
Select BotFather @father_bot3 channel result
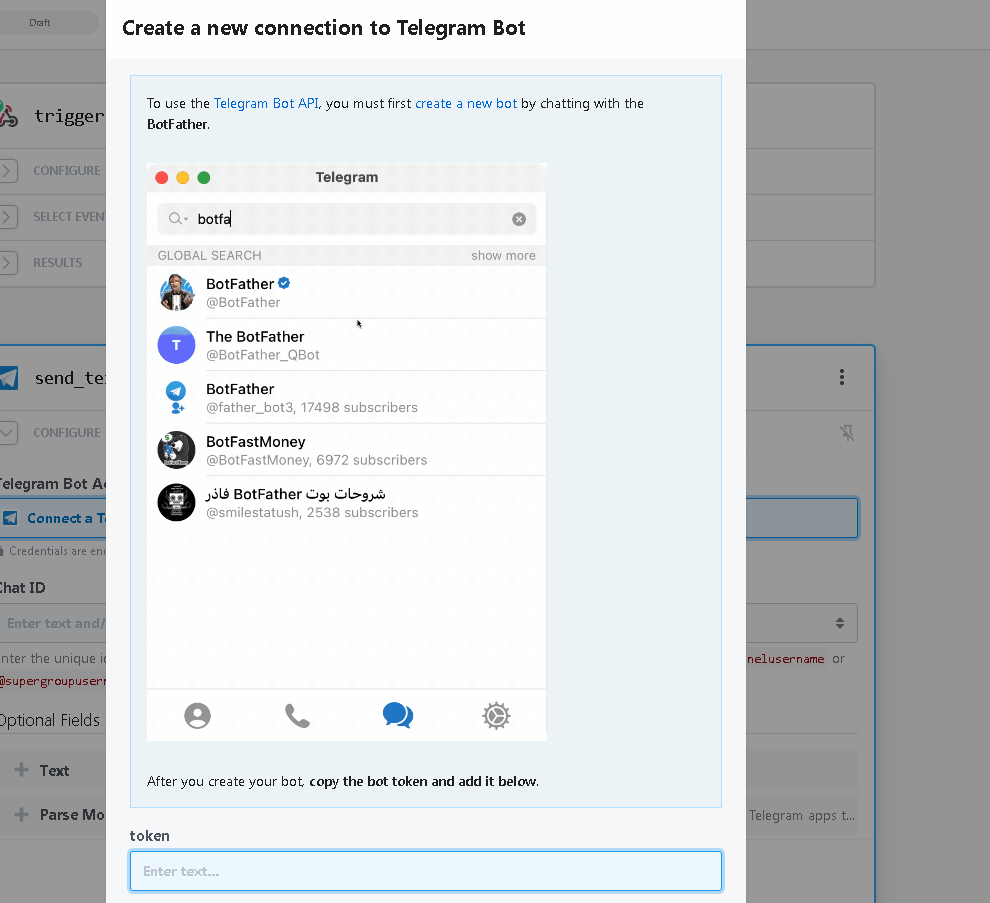[x=347, y=397]
